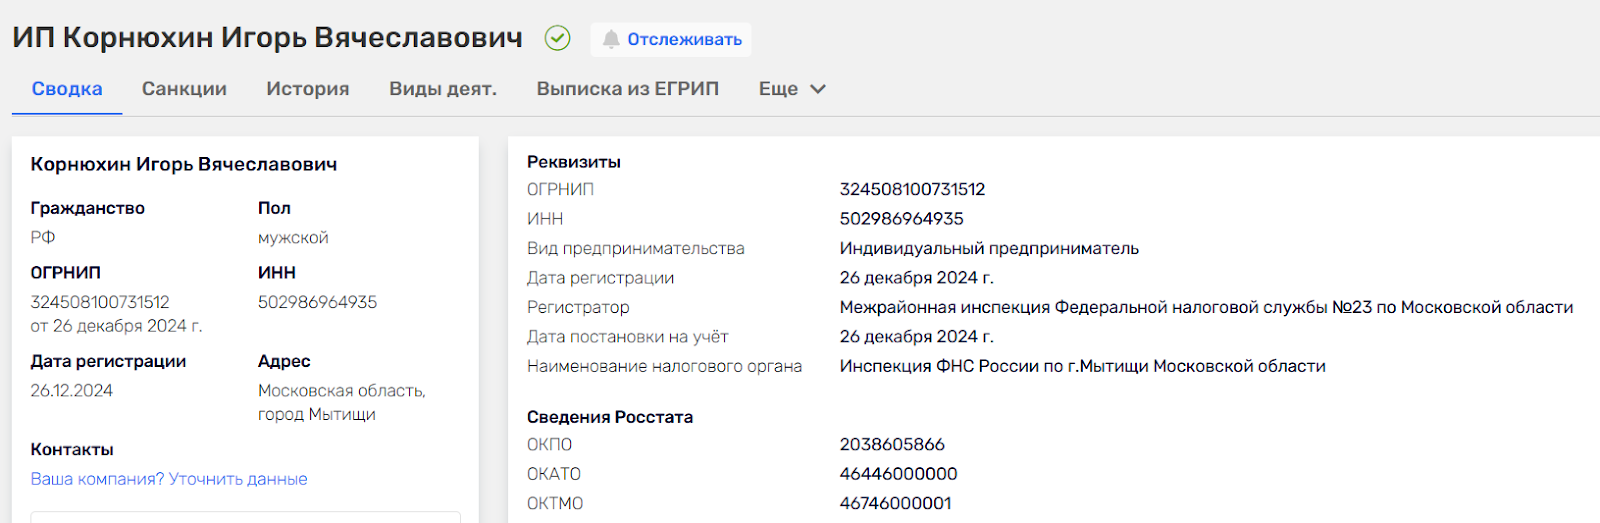Click the ОКАТО value 46446000000

(898, 474)
